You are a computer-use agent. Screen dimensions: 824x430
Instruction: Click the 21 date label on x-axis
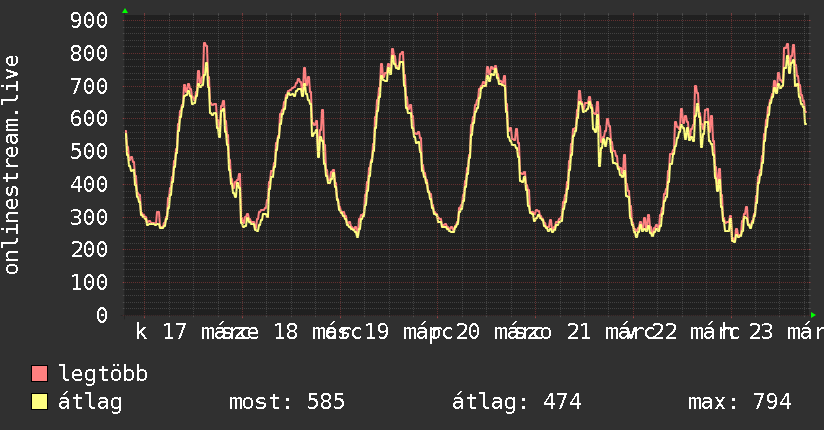[579, 332]
